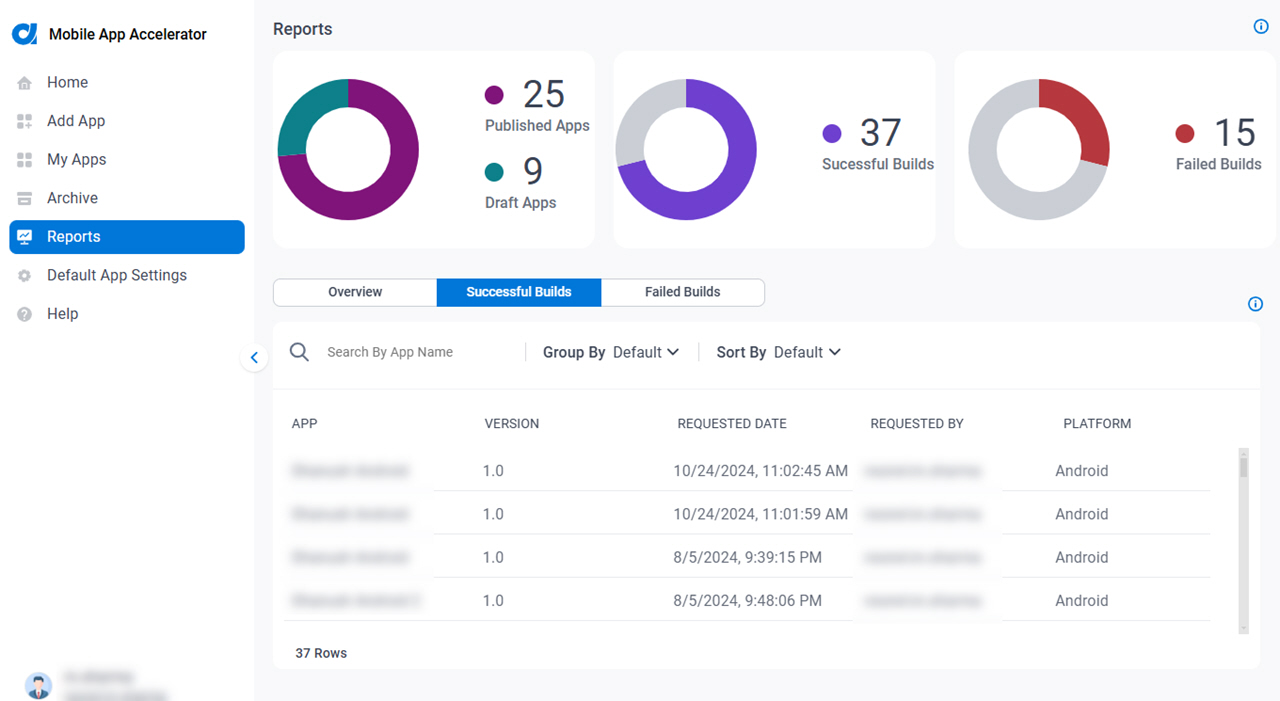The width and height of the screenshot is (1280, 701).
Task: Click the user avatar at bottom left
Action: pos(38,686)
